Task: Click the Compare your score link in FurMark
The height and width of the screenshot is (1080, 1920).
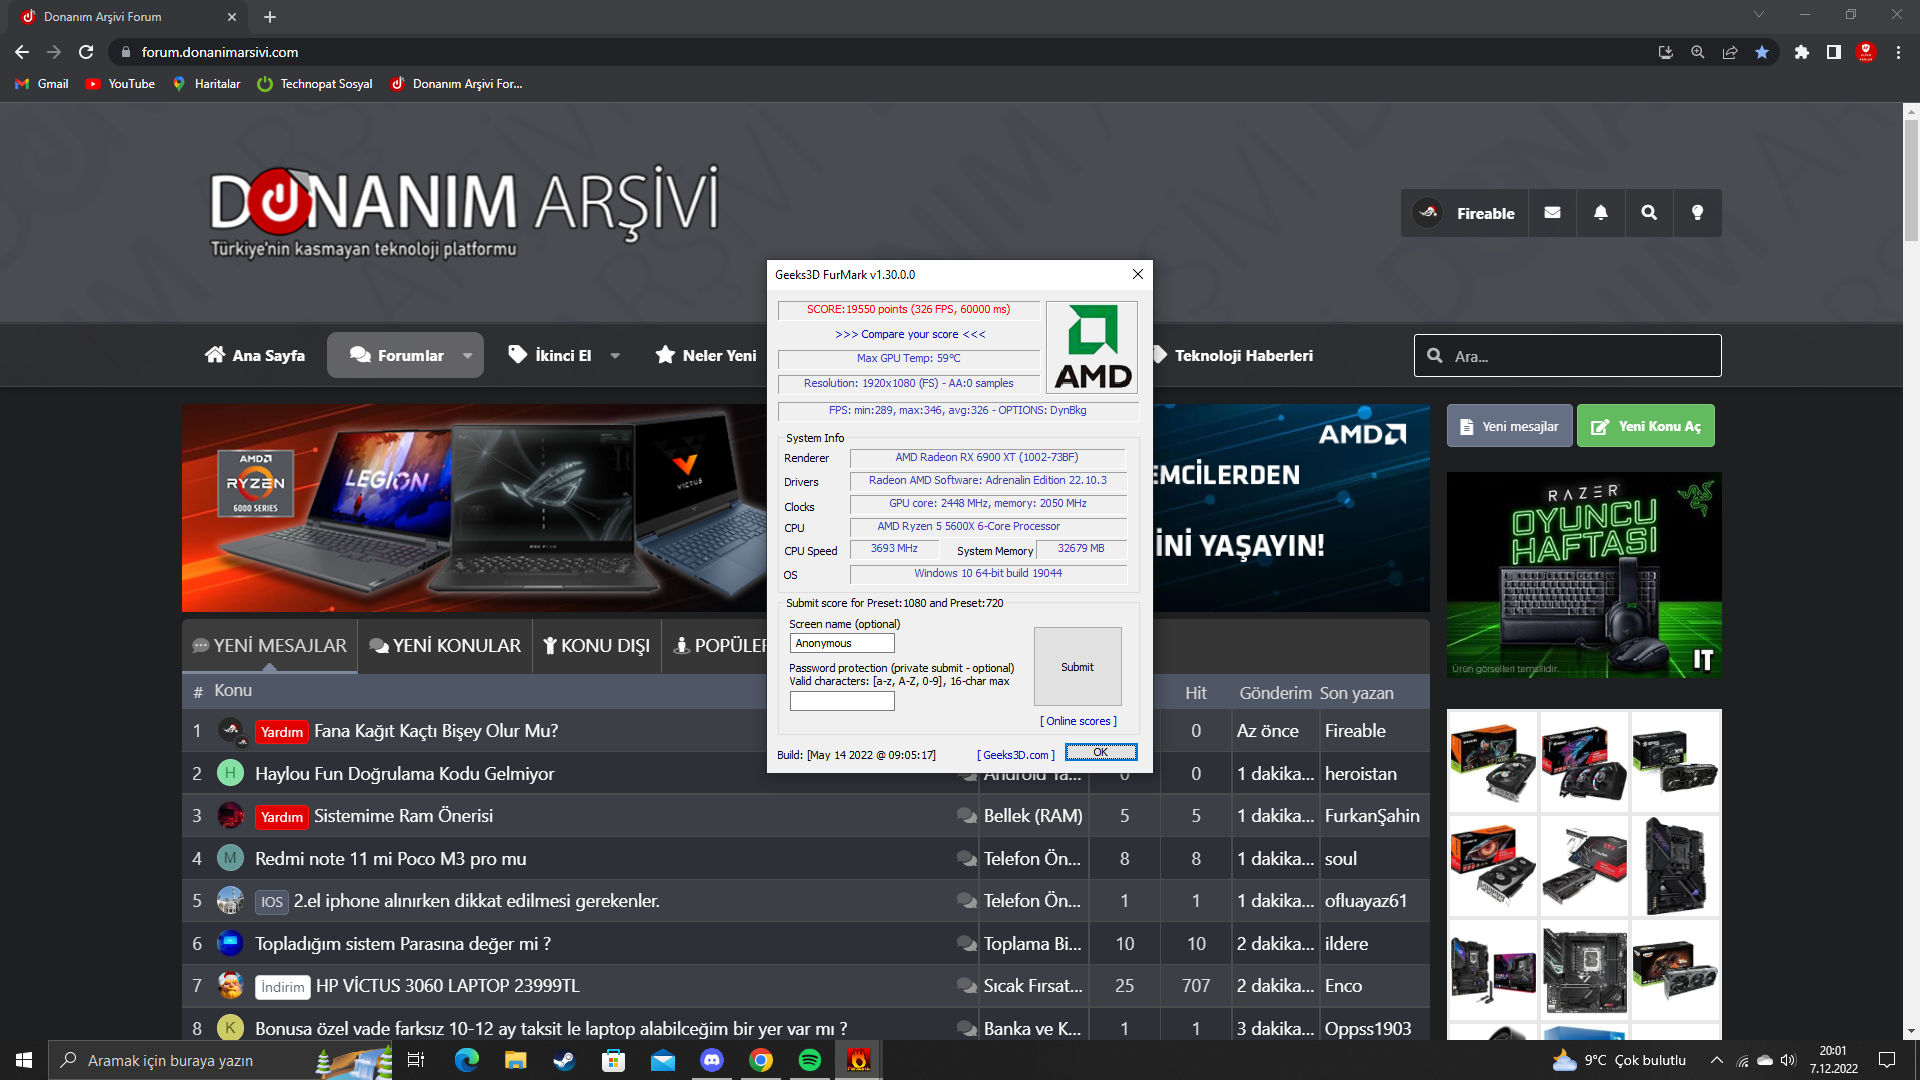Action: point(910,334)
